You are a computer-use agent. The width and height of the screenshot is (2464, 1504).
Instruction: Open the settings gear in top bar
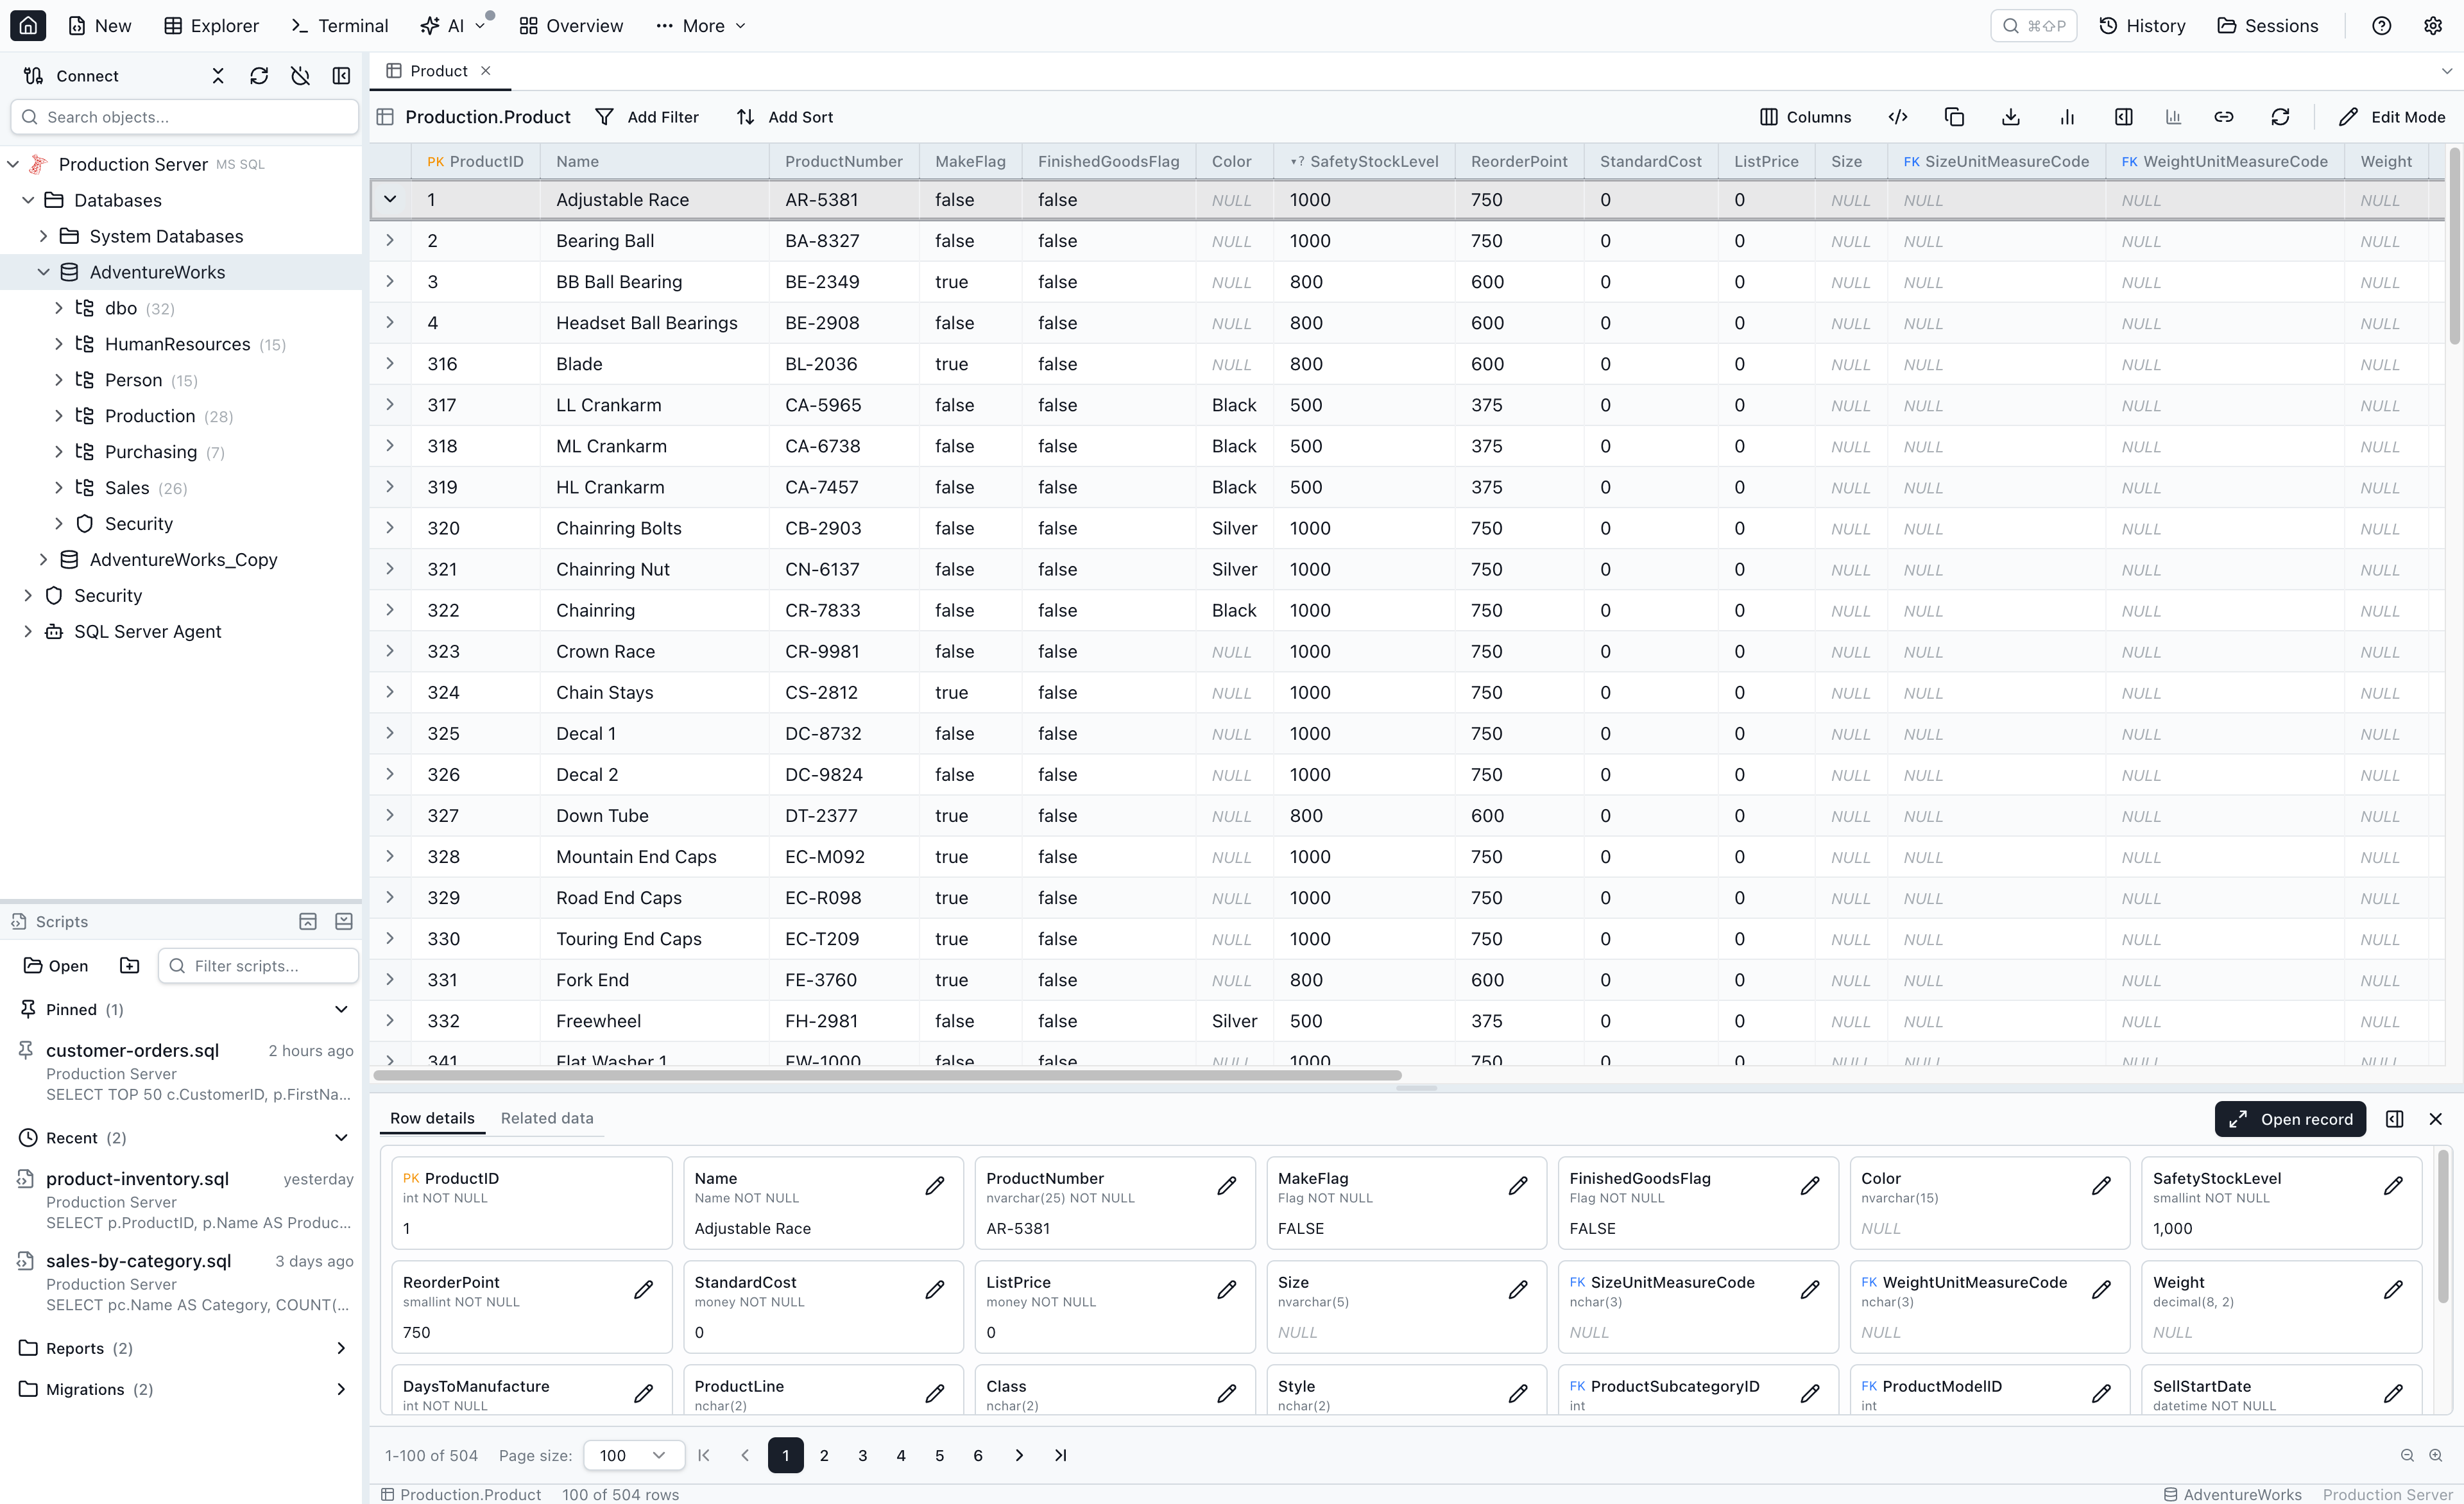click(2433, 26)
